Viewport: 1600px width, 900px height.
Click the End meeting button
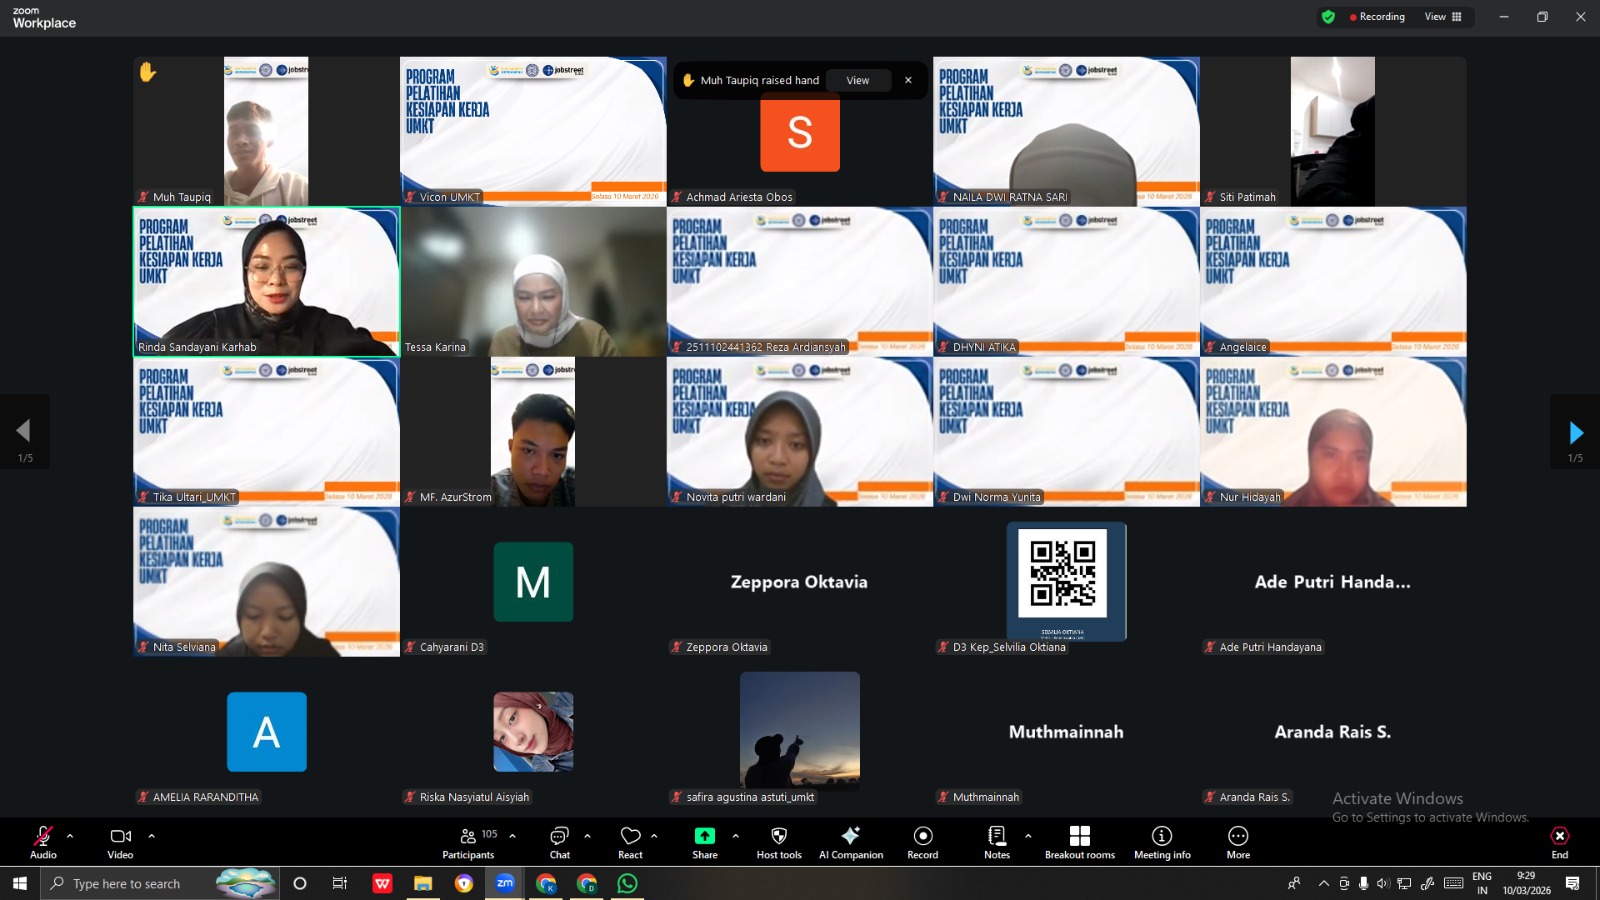[x=1559, y=836]
